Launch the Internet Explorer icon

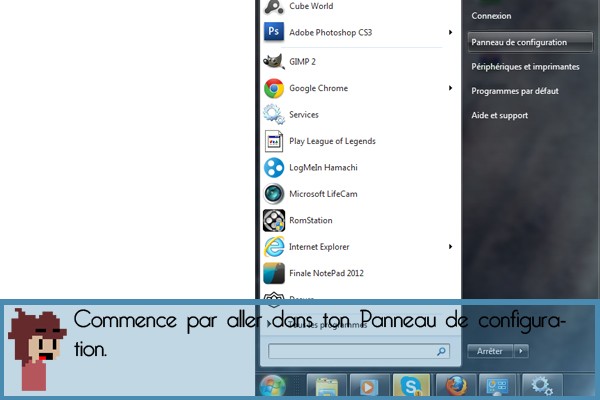click(x=274, y=247)
